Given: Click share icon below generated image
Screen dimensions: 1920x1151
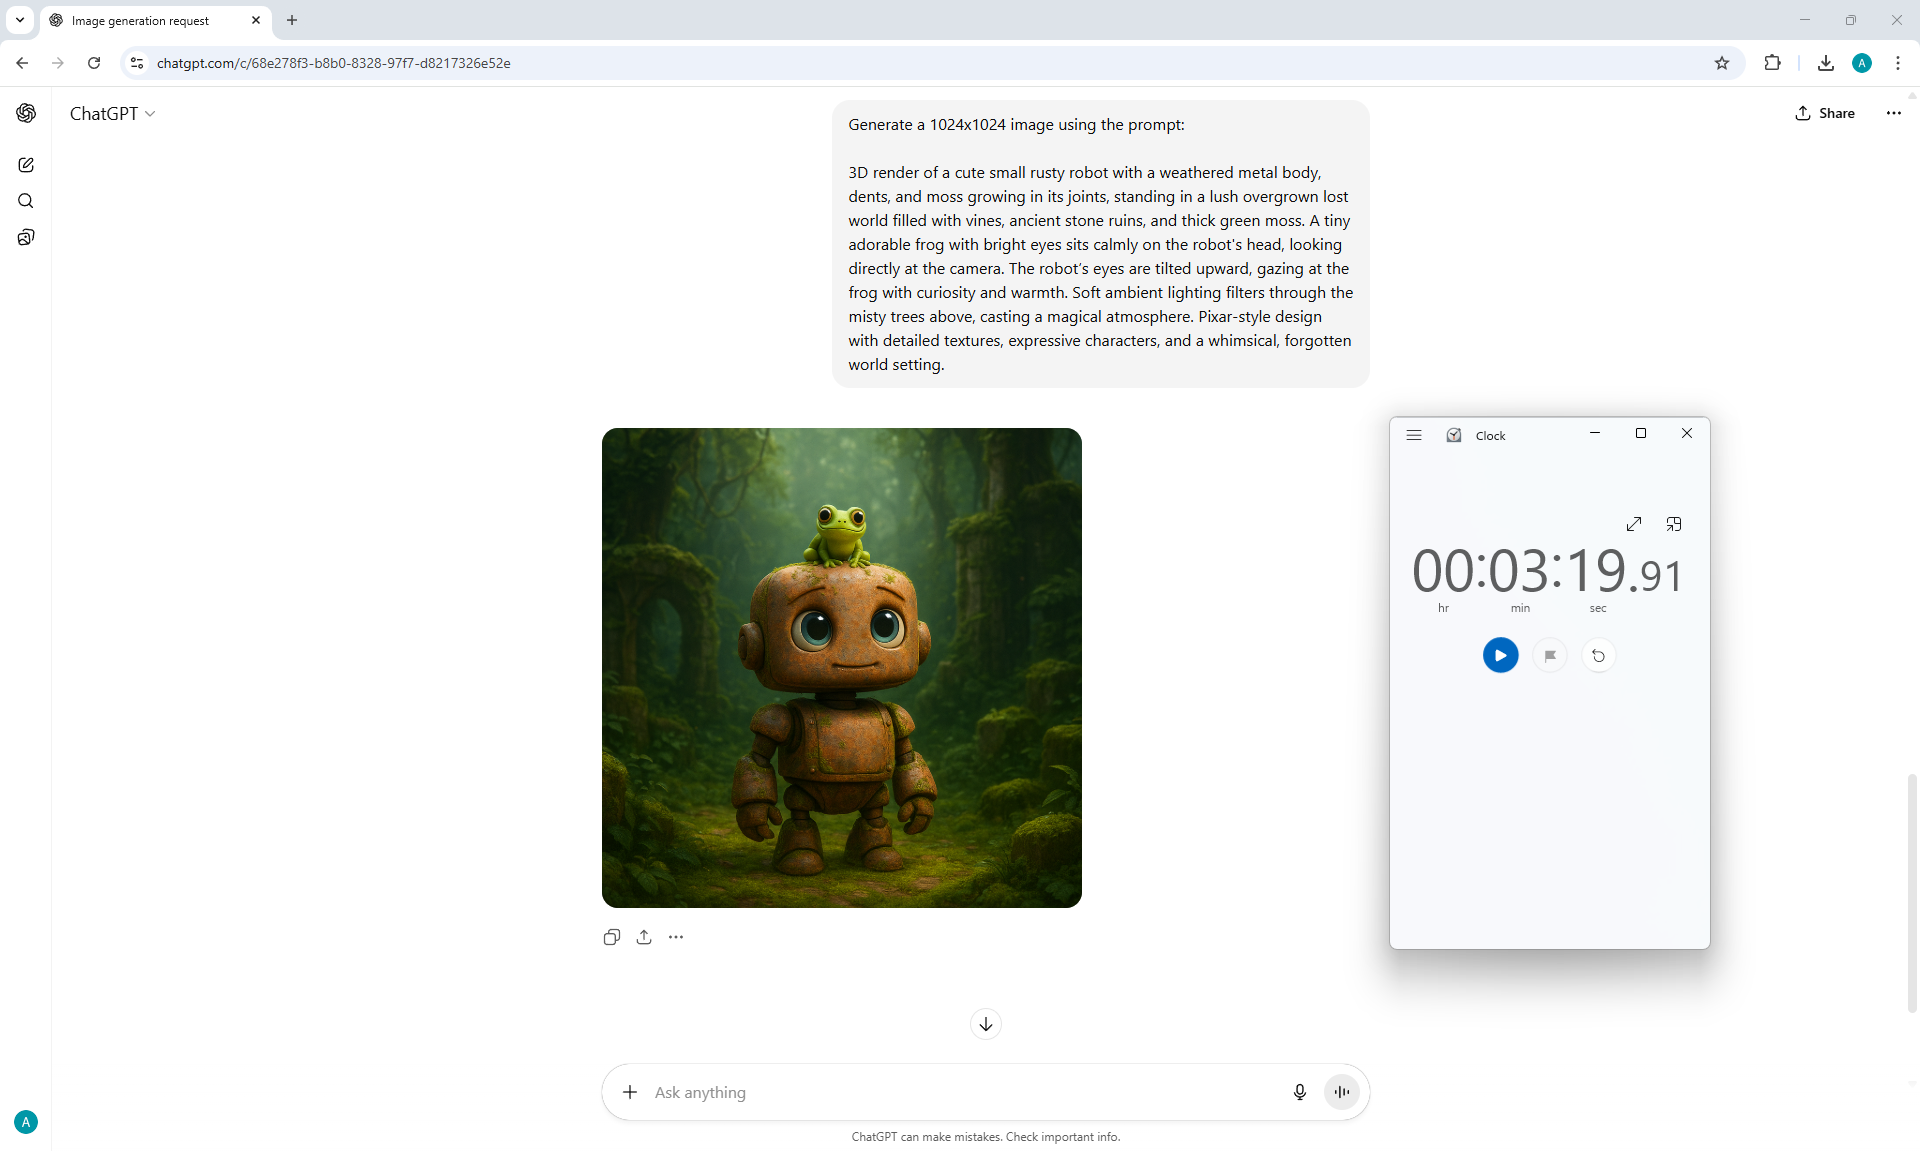Looking at the screenshot, I should [x=644, y=937].
